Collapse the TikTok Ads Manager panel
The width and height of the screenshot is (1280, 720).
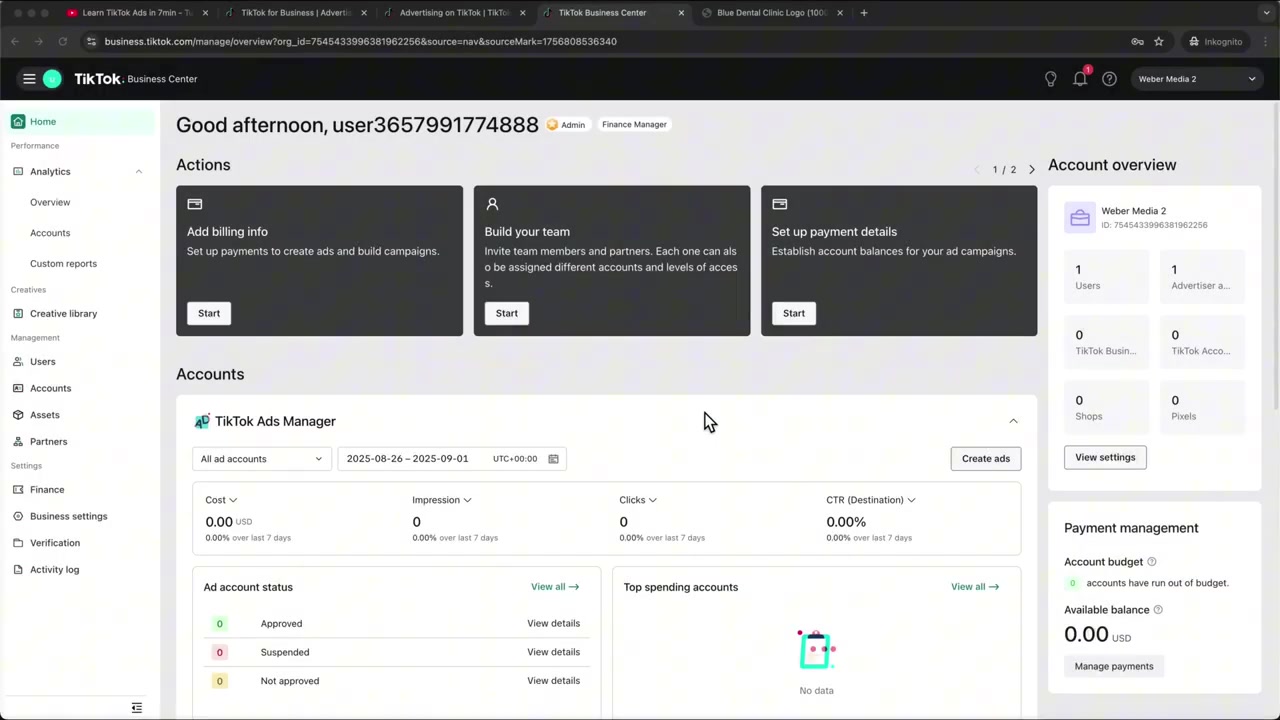(x=1013, y=422)
